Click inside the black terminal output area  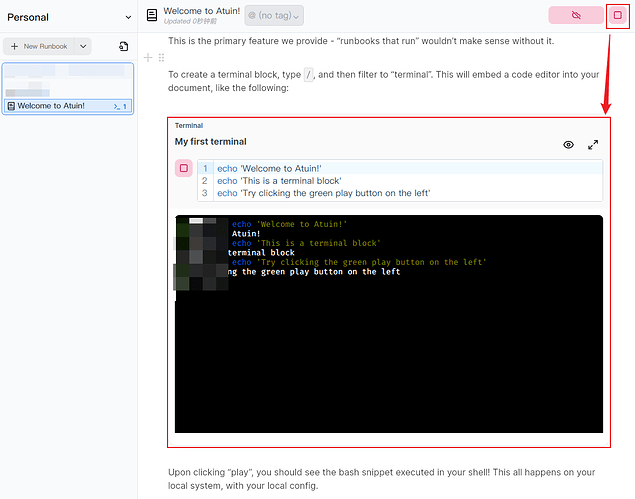point(389,324)
